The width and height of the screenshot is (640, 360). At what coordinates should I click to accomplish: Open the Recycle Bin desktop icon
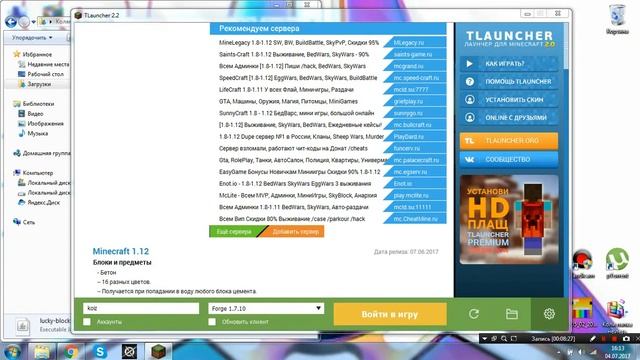coord(617,20)
